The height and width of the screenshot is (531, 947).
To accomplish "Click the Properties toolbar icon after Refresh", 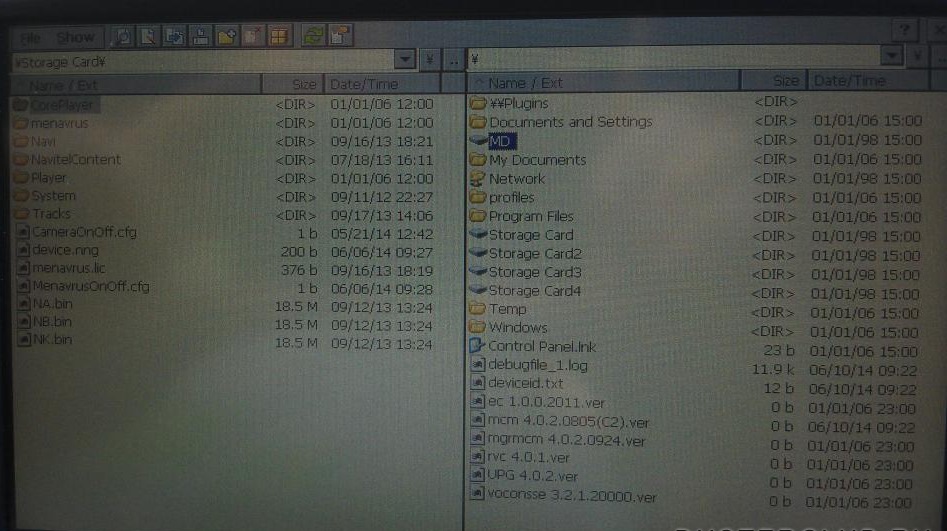I will click(x=339, y=36).
